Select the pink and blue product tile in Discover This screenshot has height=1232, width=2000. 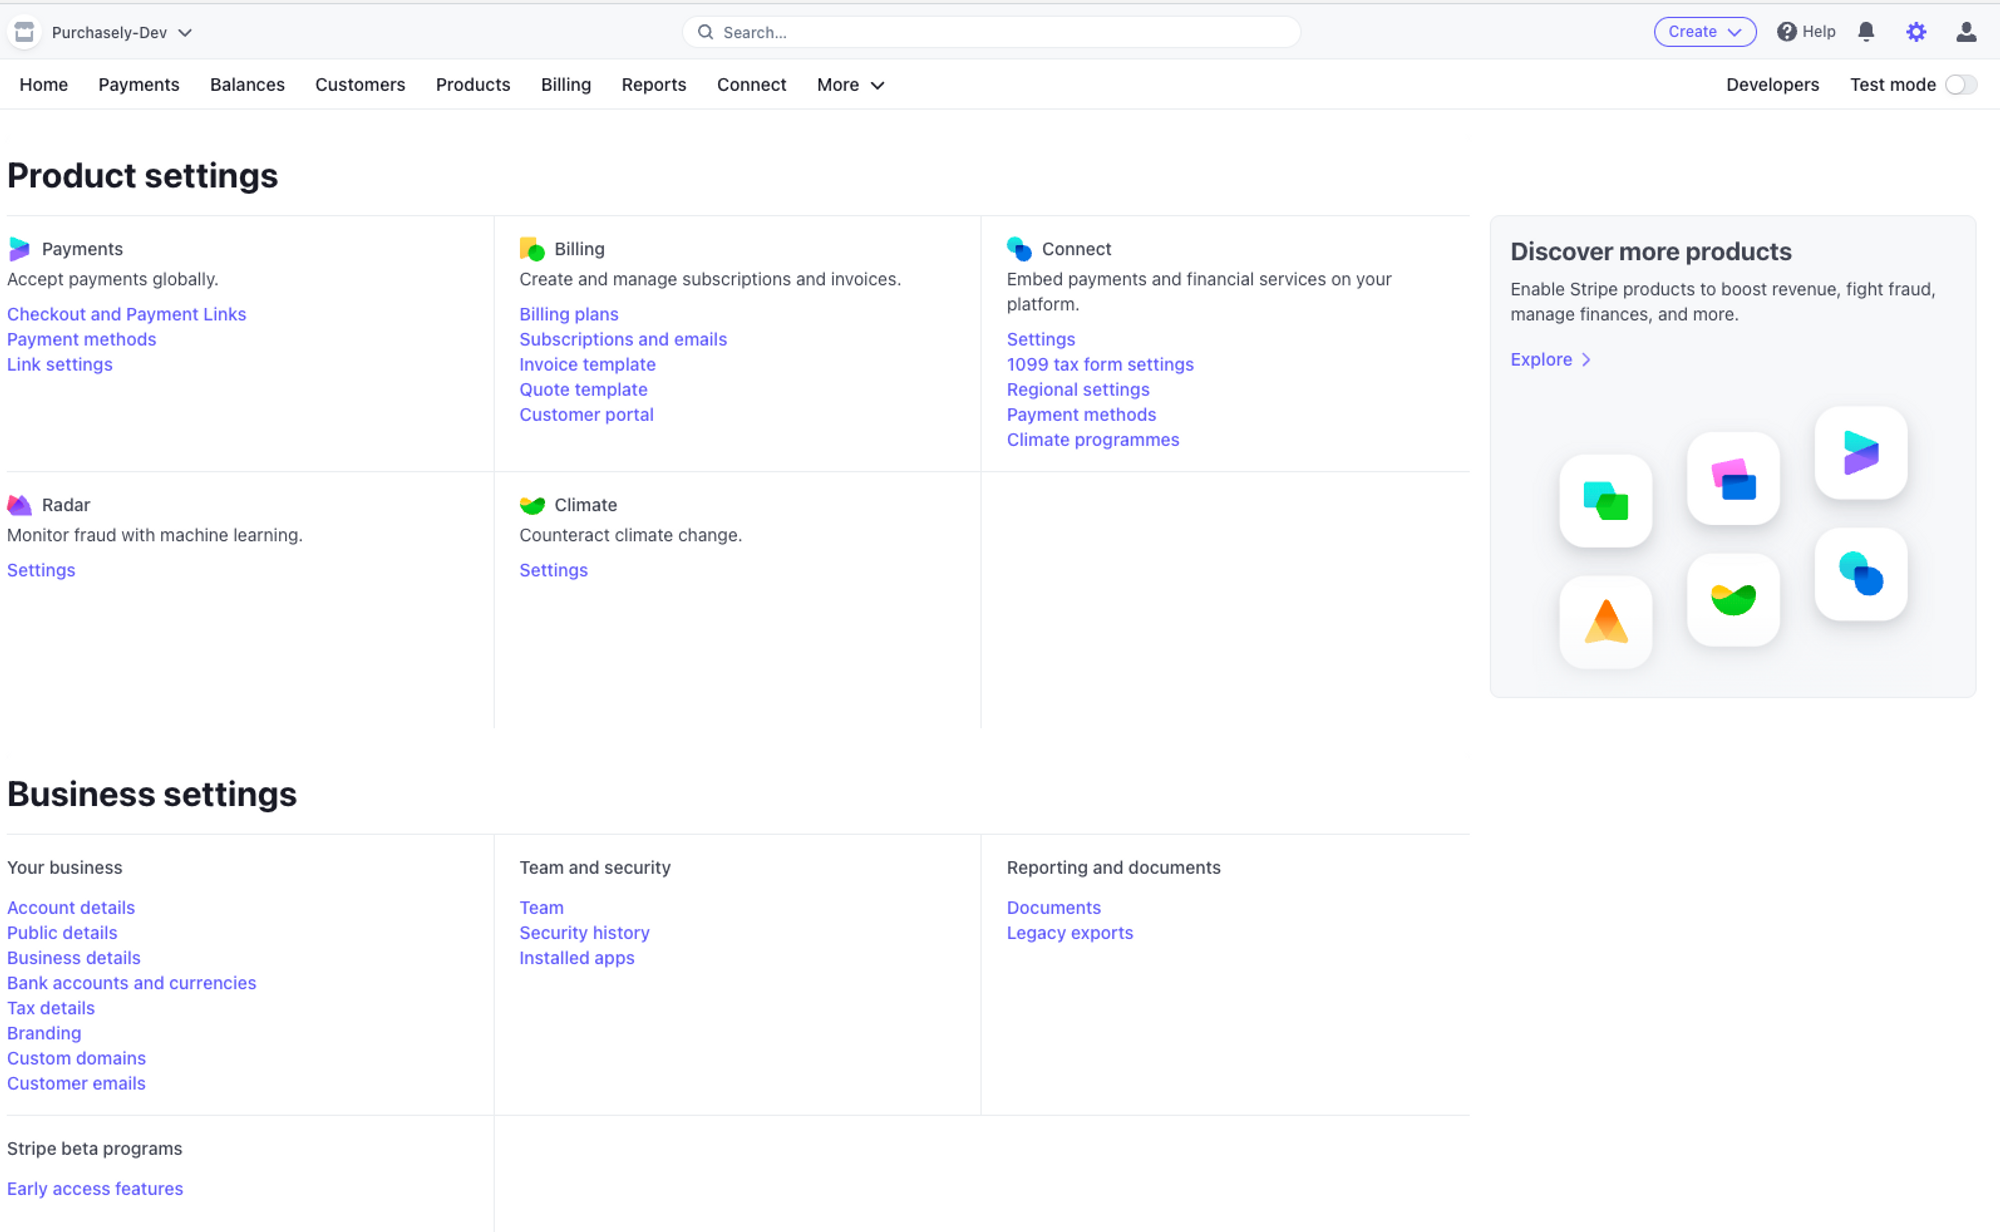pyautogui.click(x=1733, y=479)
